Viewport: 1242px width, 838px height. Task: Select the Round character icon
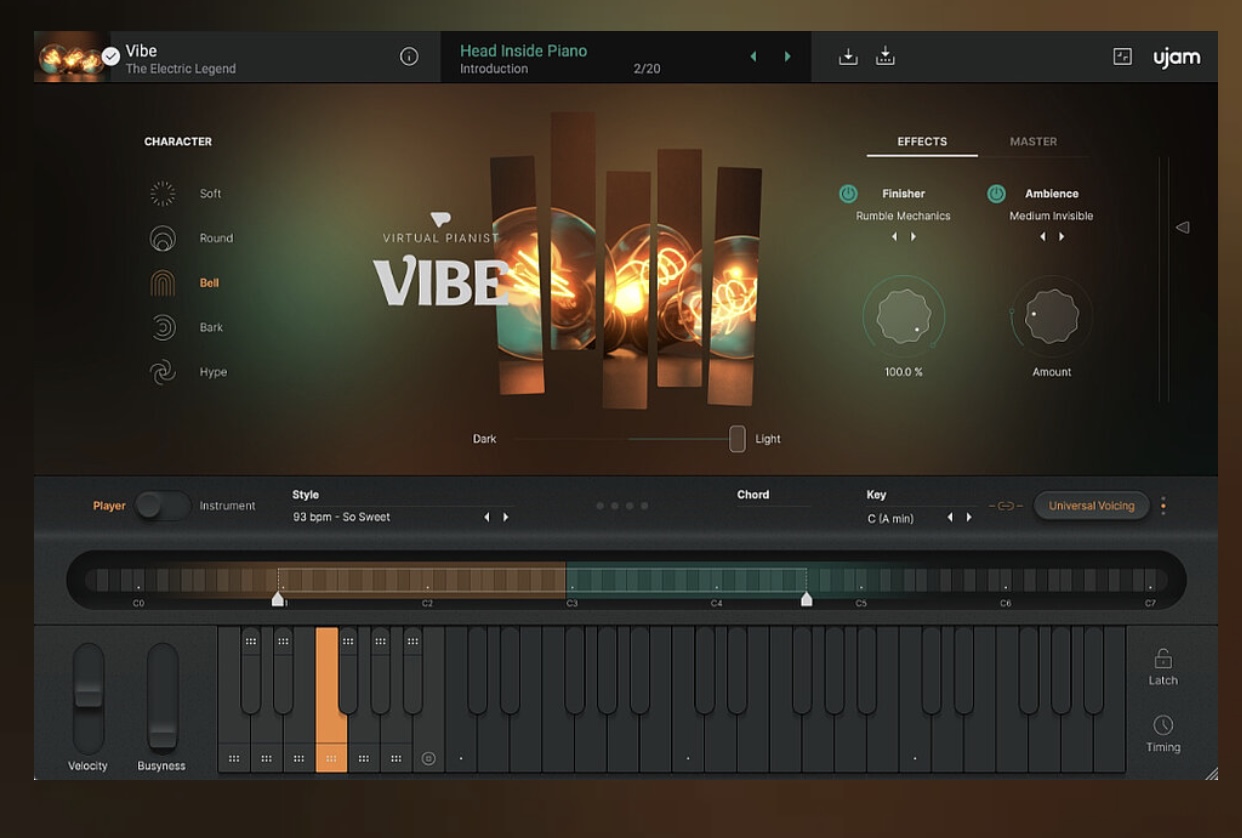[162, 238]
